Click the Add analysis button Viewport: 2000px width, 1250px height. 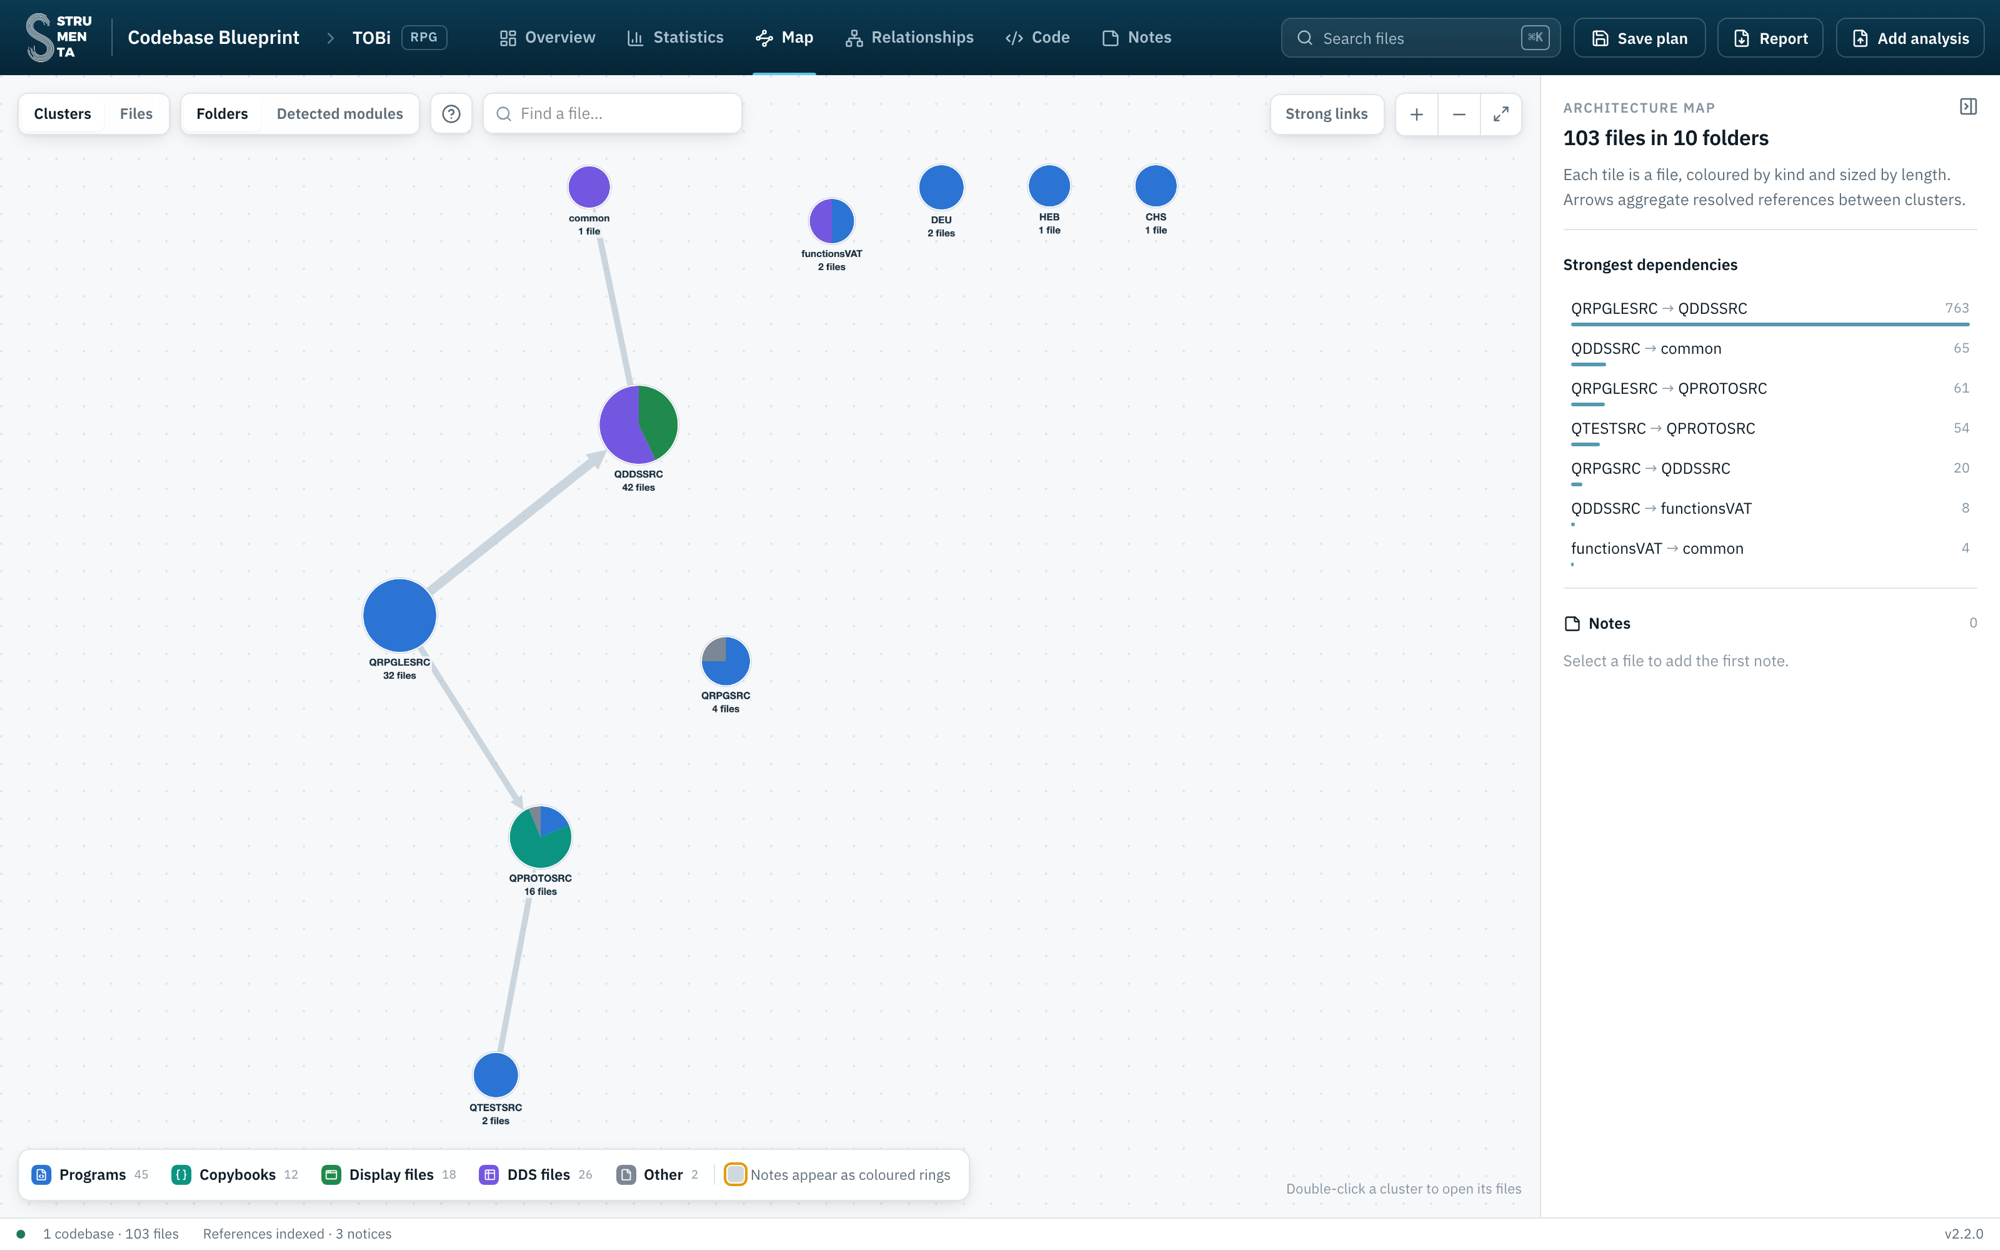coord(1910,38)
